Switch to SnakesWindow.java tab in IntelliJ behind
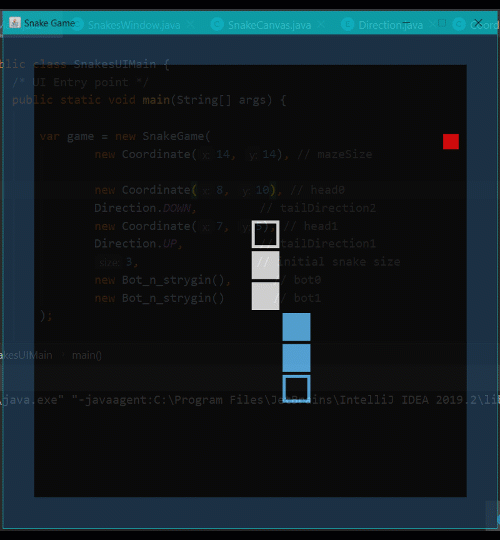 (134, 25)
